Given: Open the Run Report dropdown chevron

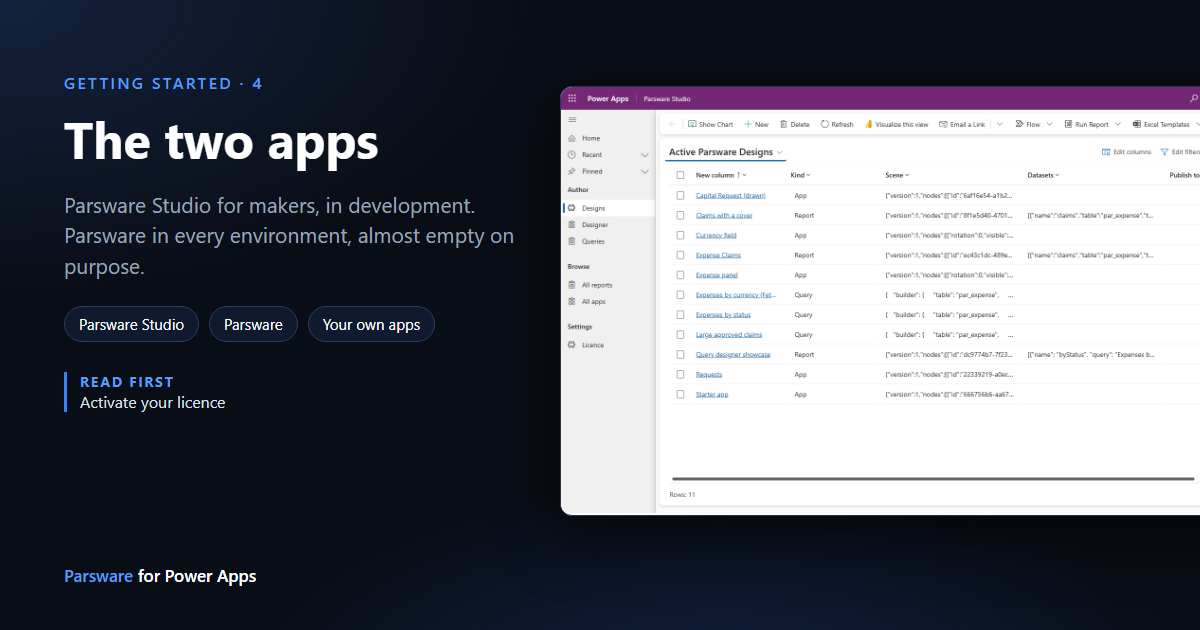Looking at the screenshot, I should pyautogui.click(x=1118, y=124).
